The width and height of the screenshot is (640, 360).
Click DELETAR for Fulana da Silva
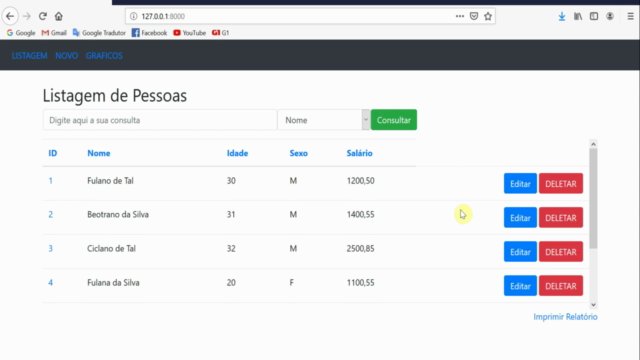[561, 286]
